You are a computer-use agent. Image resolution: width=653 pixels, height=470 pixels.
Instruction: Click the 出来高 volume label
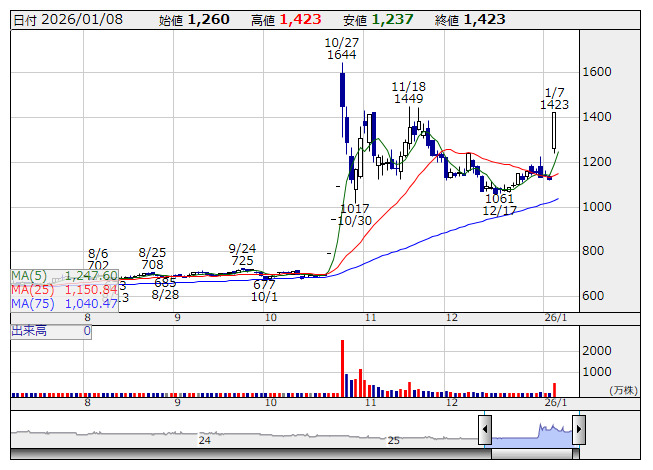point(28,330)
